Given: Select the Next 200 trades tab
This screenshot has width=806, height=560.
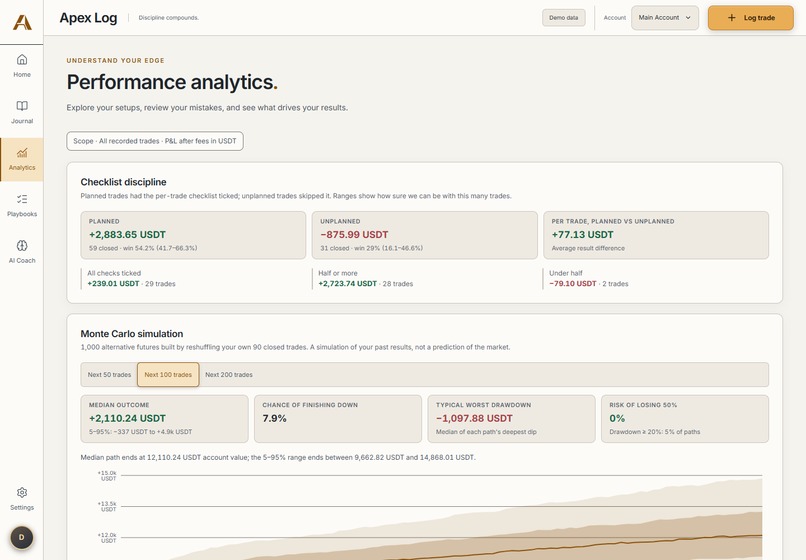Looking at the screenshot, I should (229, 374).
